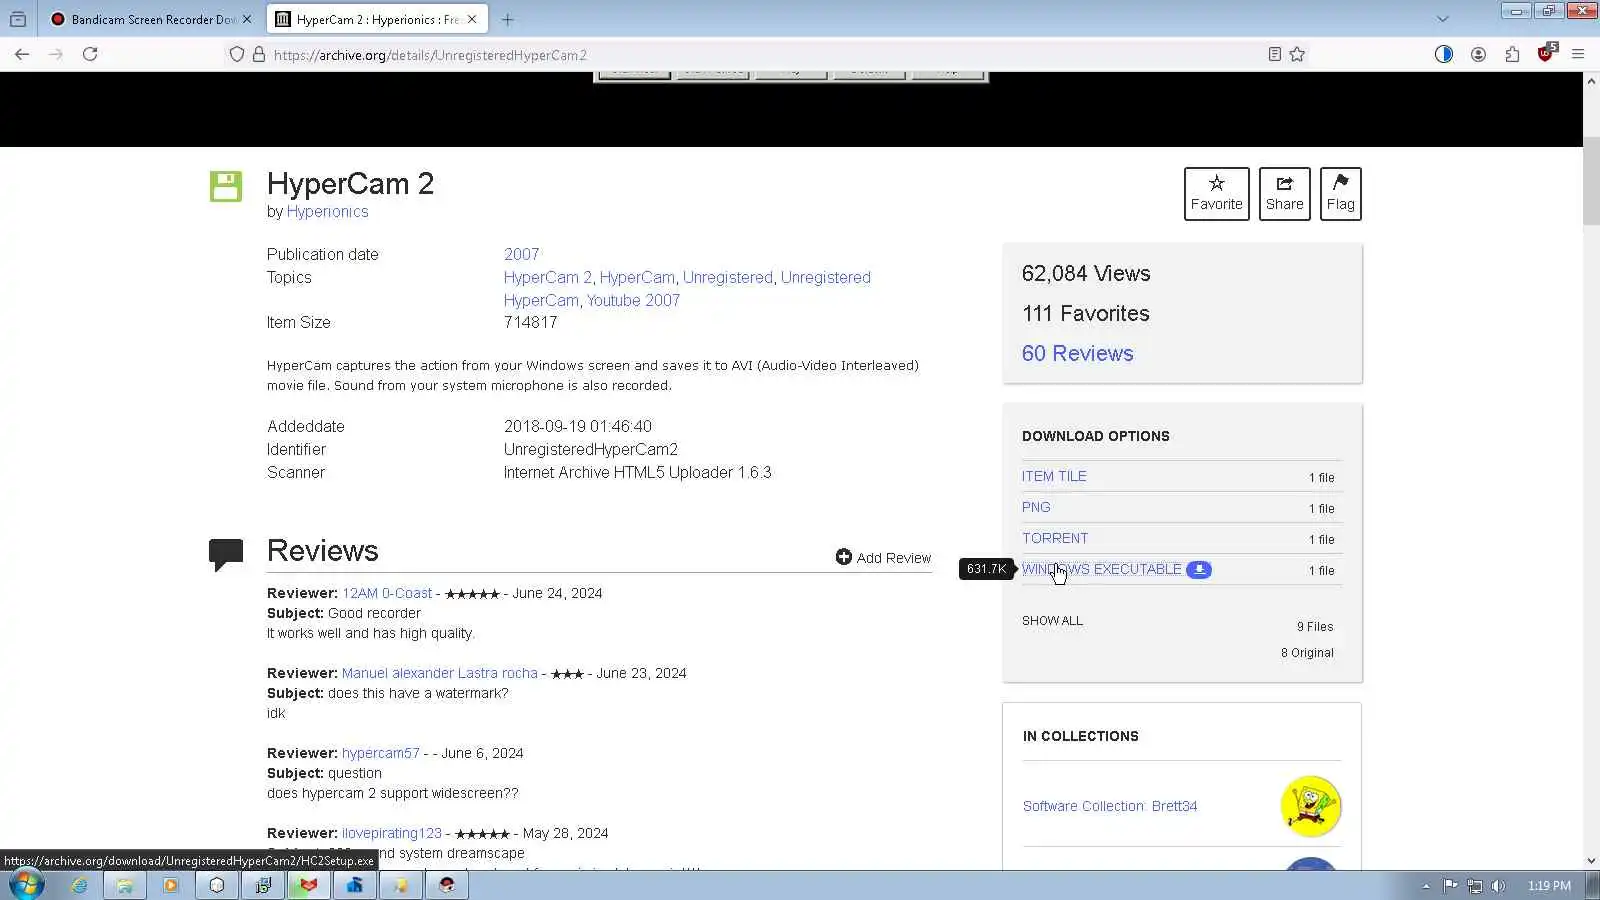Close the HyperCam 2 tab
This screenshot has height=900, width=1600.
(x=472, y=19)
